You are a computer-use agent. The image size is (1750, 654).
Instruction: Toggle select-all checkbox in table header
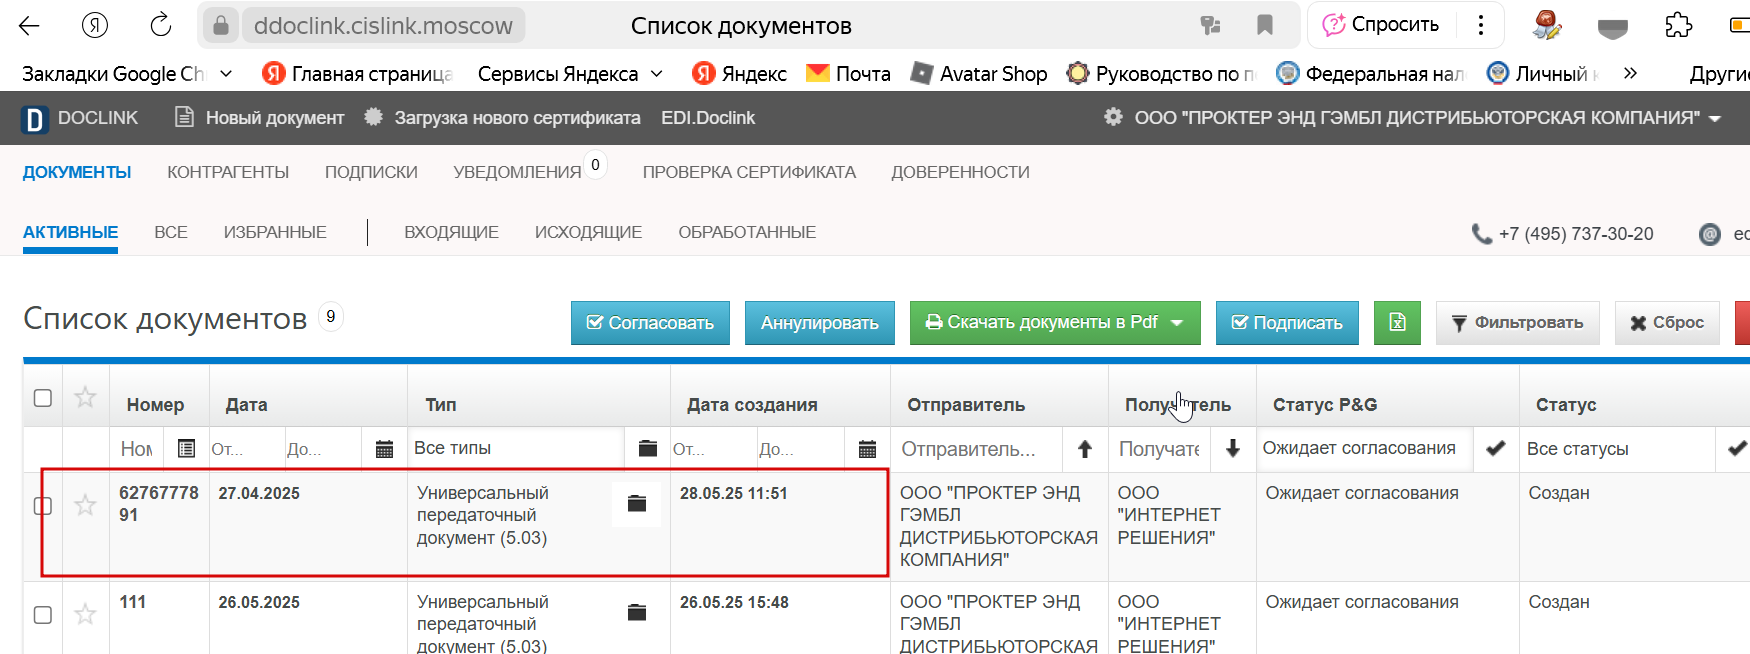[43, 398]
